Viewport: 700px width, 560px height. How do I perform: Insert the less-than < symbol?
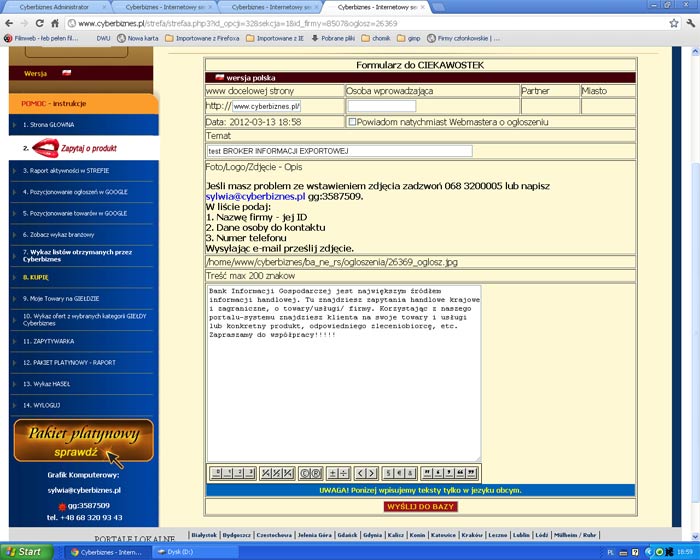point(360,472)
